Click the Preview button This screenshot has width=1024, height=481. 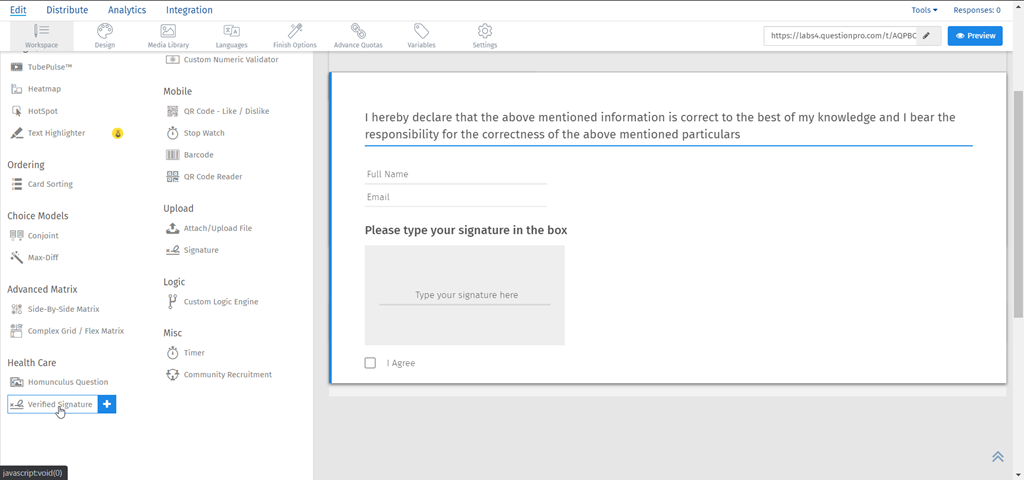pos(975,36)
